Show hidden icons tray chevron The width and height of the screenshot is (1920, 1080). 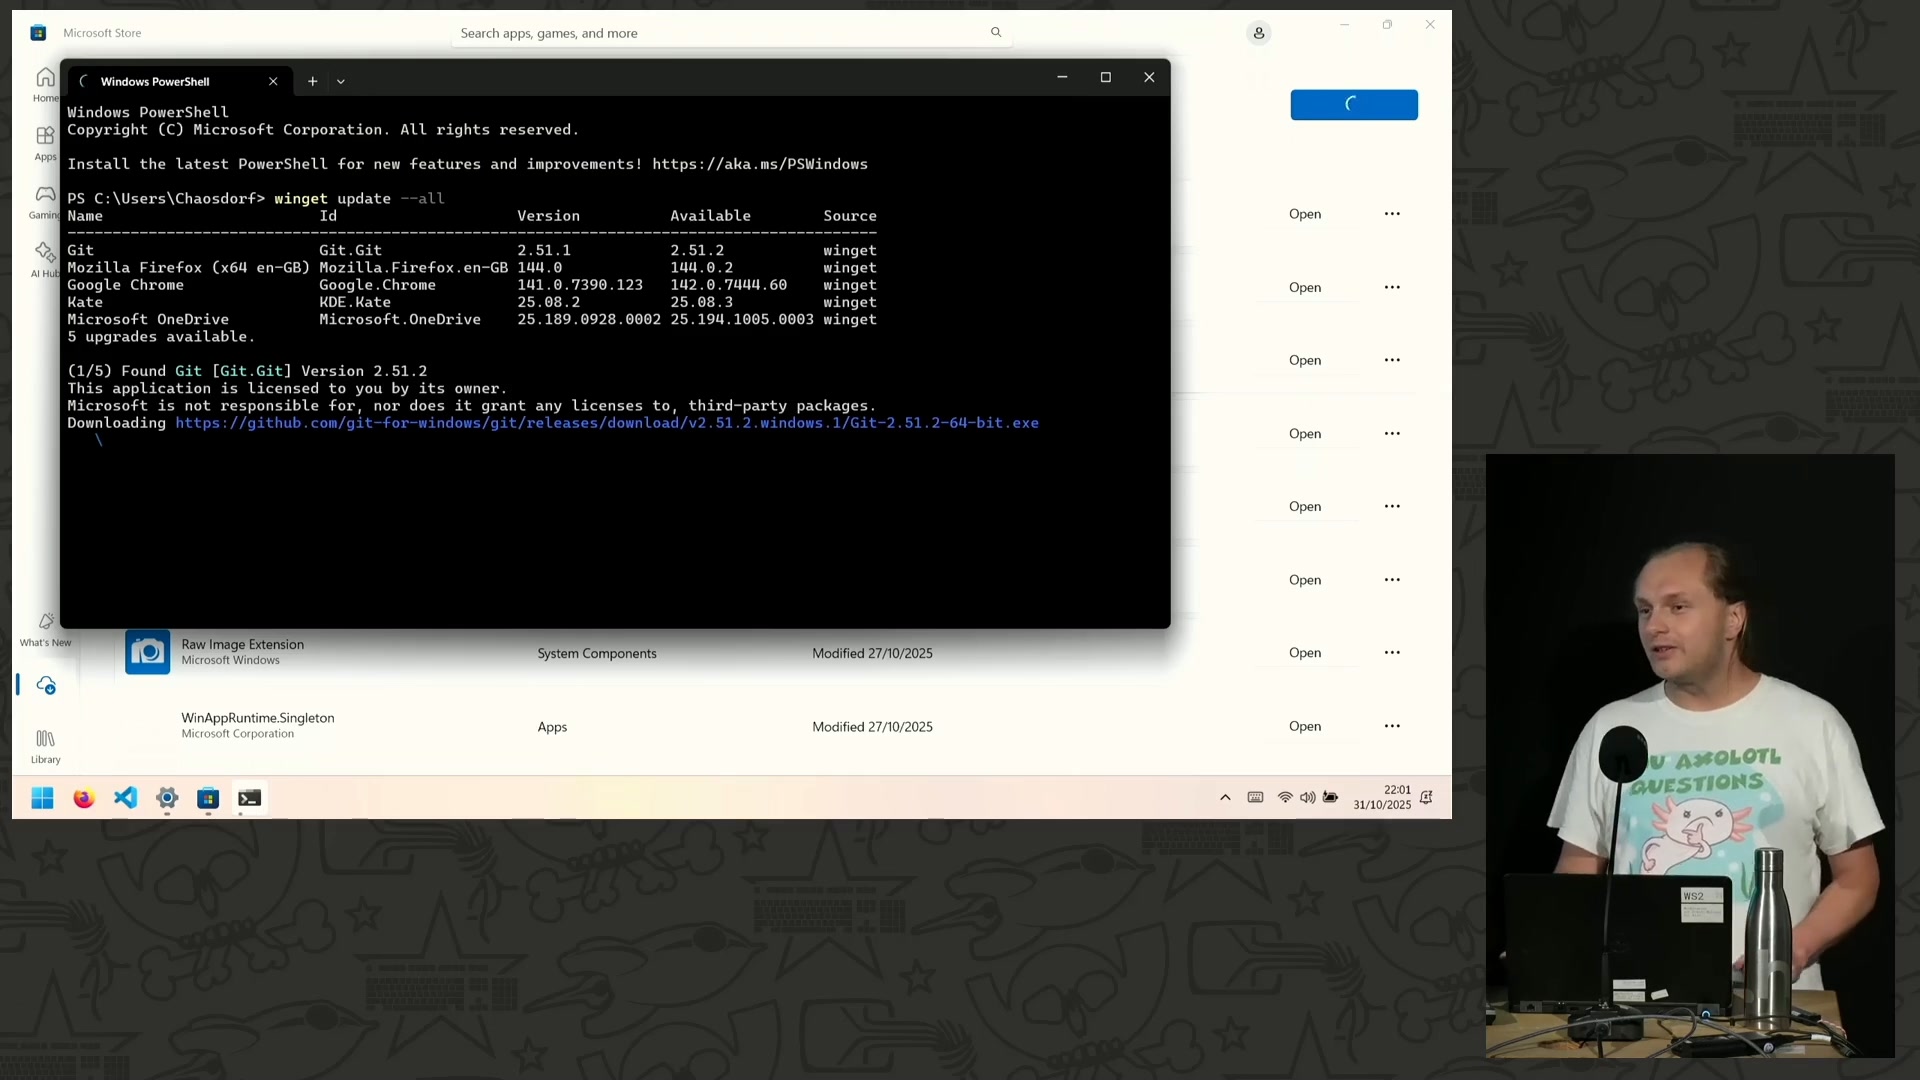pos(1225,797)
